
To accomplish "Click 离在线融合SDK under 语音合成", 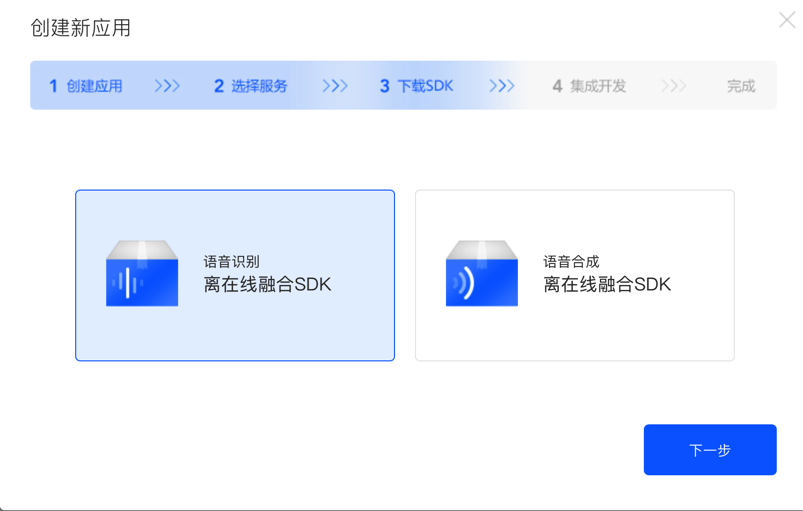I will (x=607, y=285).
